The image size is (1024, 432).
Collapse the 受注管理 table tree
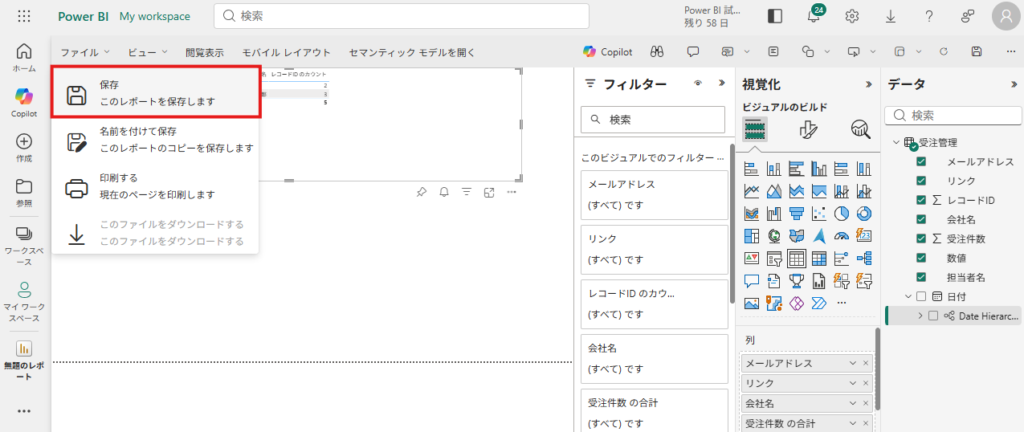point(896,143)
